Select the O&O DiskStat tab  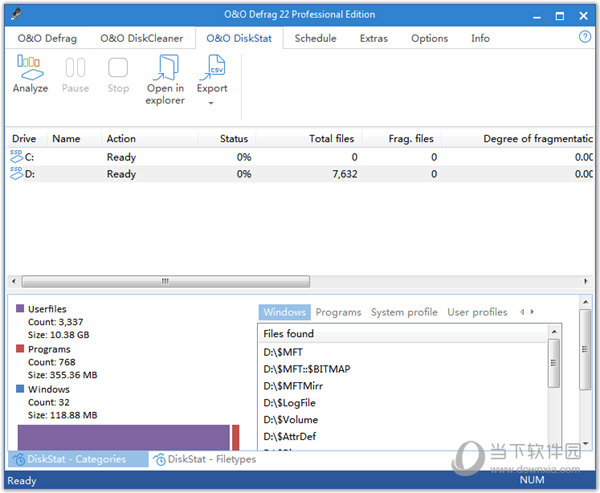(x=239, y=38)
